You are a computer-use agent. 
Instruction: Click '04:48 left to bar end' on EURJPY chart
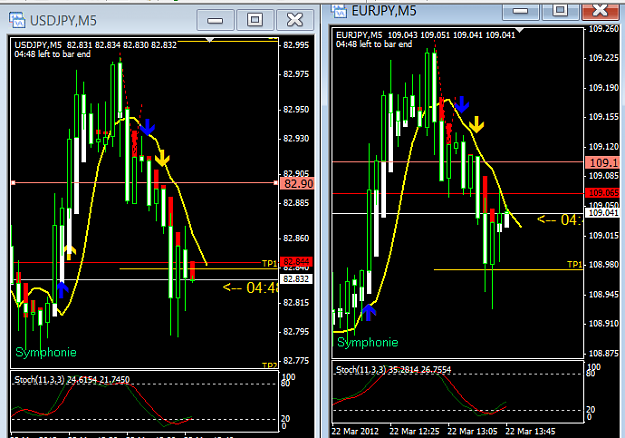374,44
